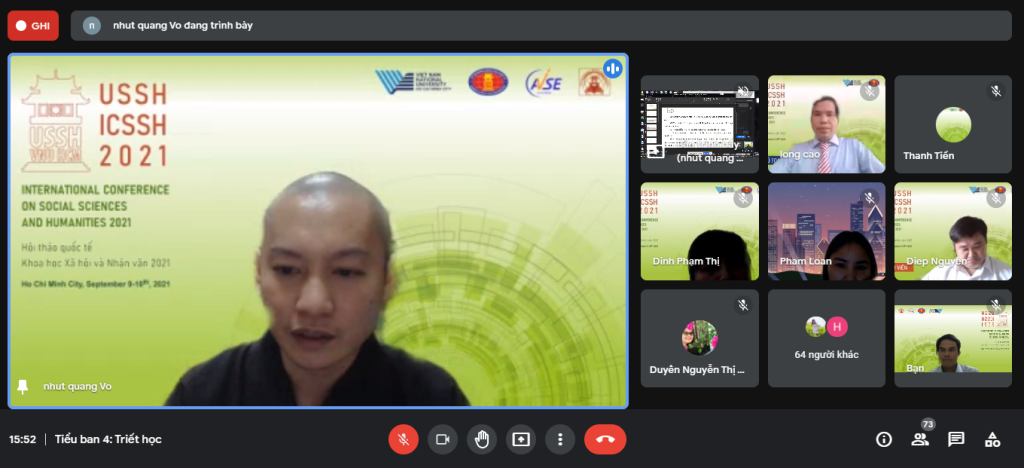Leave call with red hang-up button
This screenshot has width=1024, height=468.
pyautogui.click(x=605, y=439)
